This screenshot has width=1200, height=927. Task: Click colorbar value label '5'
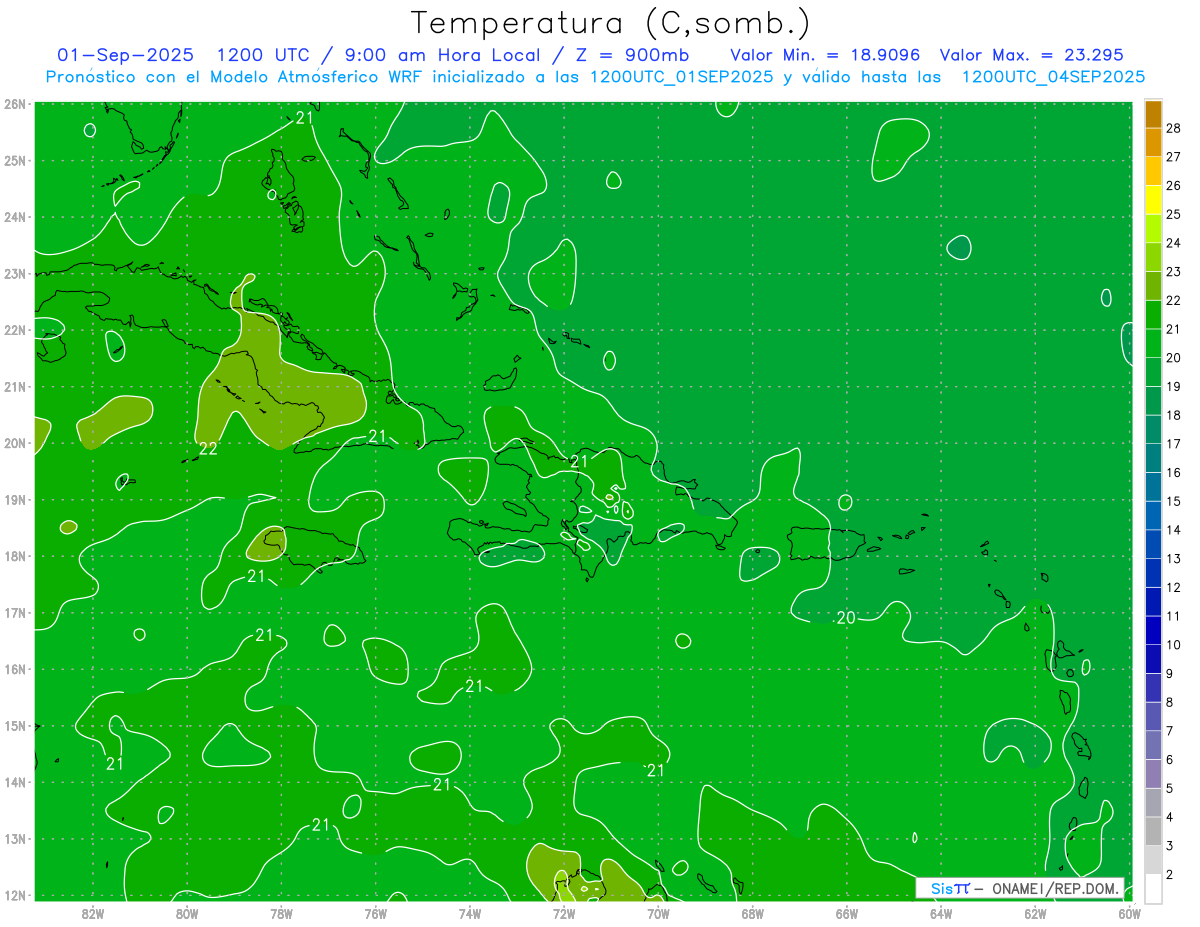point(1170,789)
